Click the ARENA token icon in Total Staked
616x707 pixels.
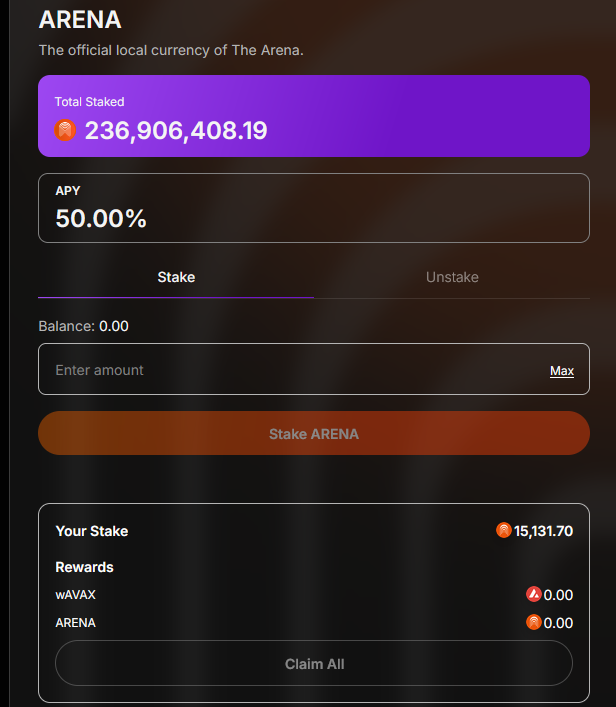click(x=65, y=130)
